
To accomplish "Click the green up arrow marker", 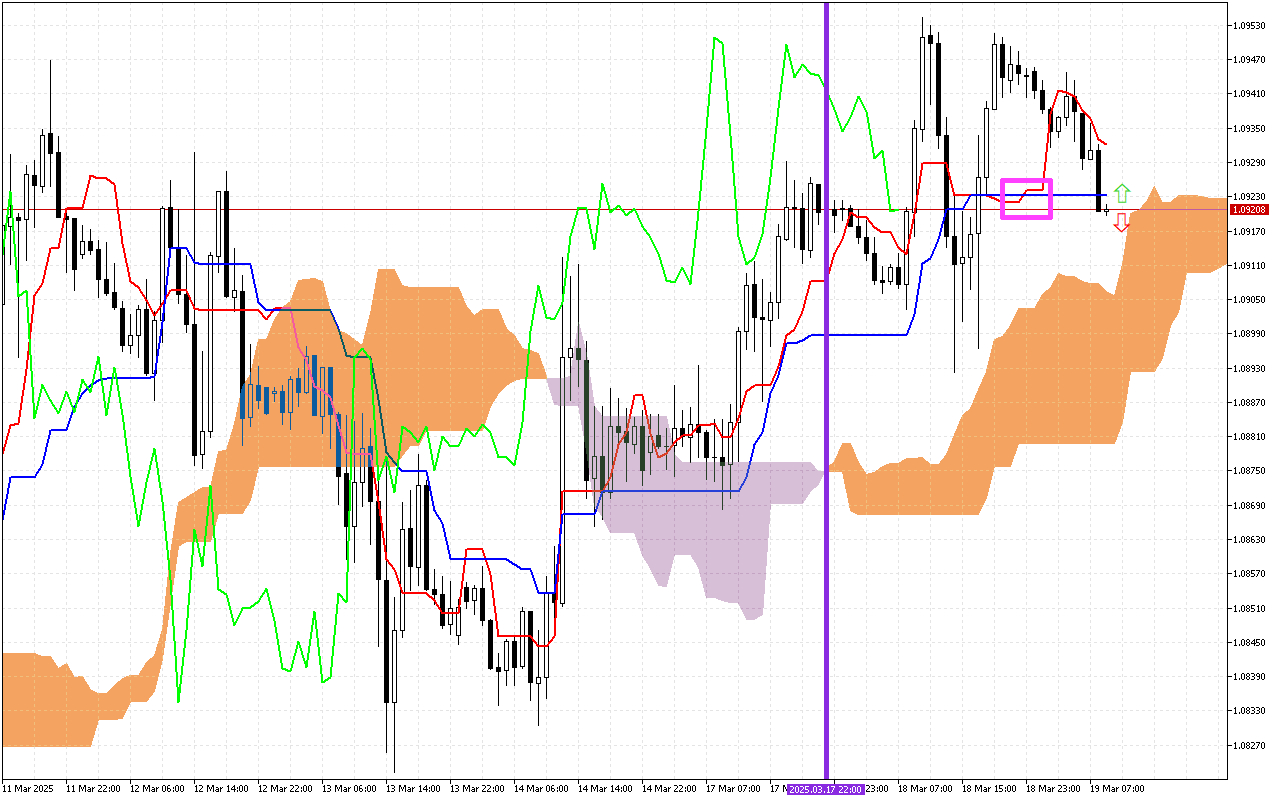I will (x=1122, y=192).
